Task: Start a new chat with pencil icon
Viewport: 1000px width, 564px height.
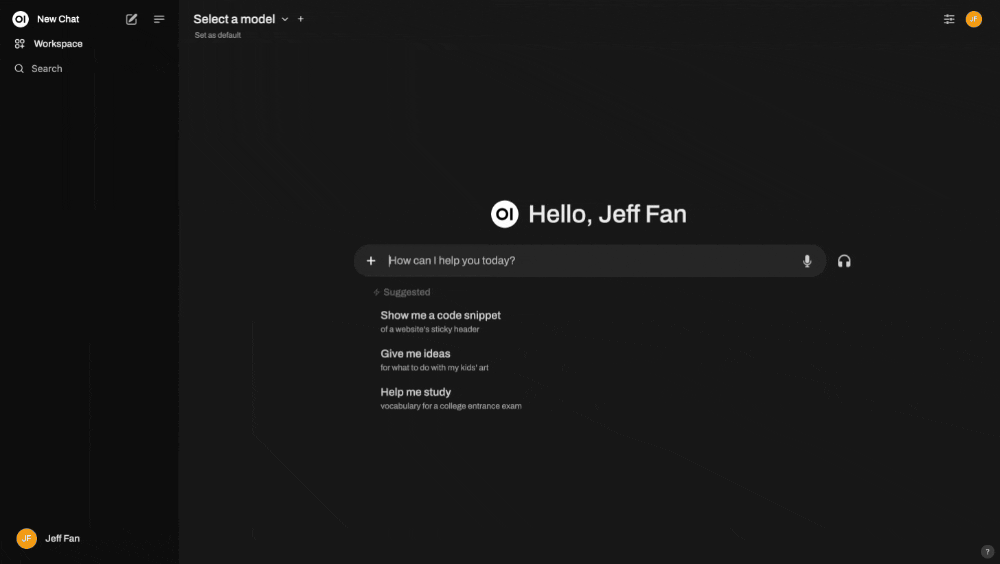Action: (131, 19)
